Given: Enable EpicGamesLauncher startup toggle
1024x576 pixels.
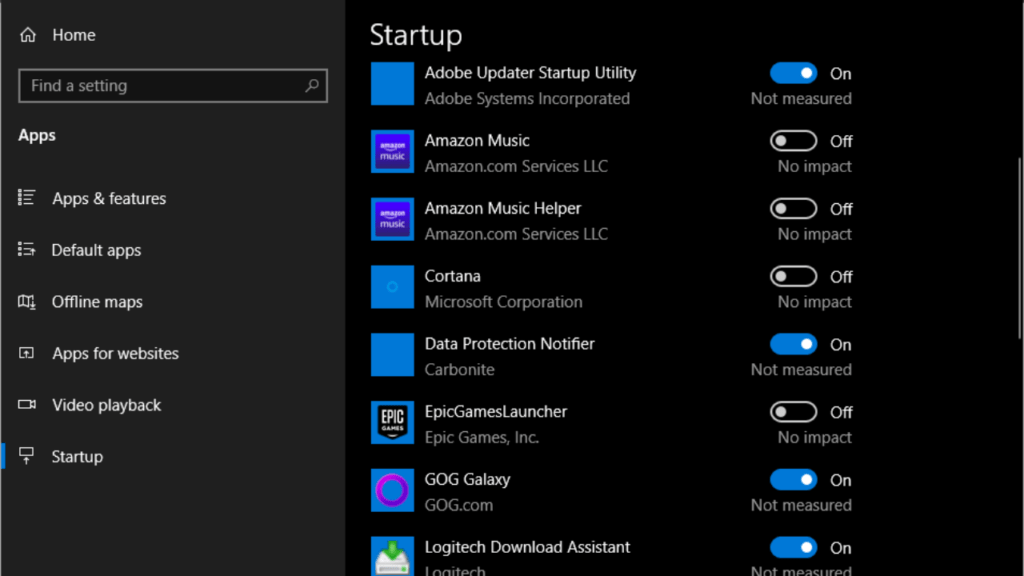Looking at the screenshot, I should [793, 412].
